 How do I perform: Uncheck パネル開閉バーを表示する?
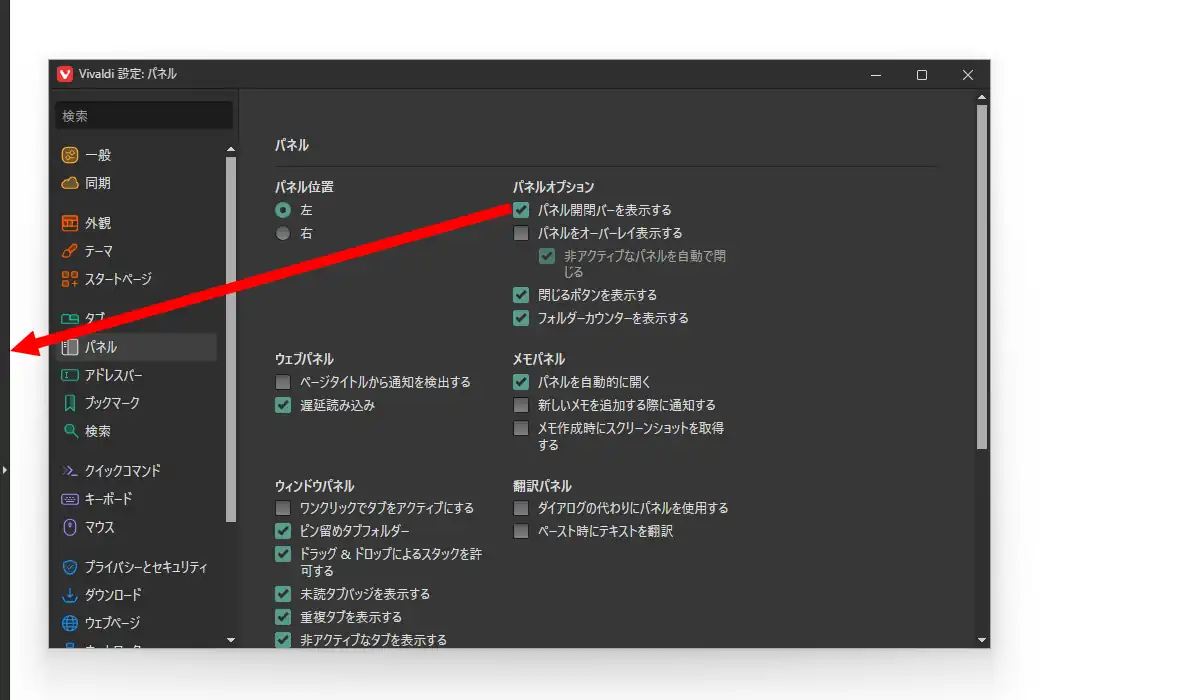pyautogui.click(x=521, y=210)
